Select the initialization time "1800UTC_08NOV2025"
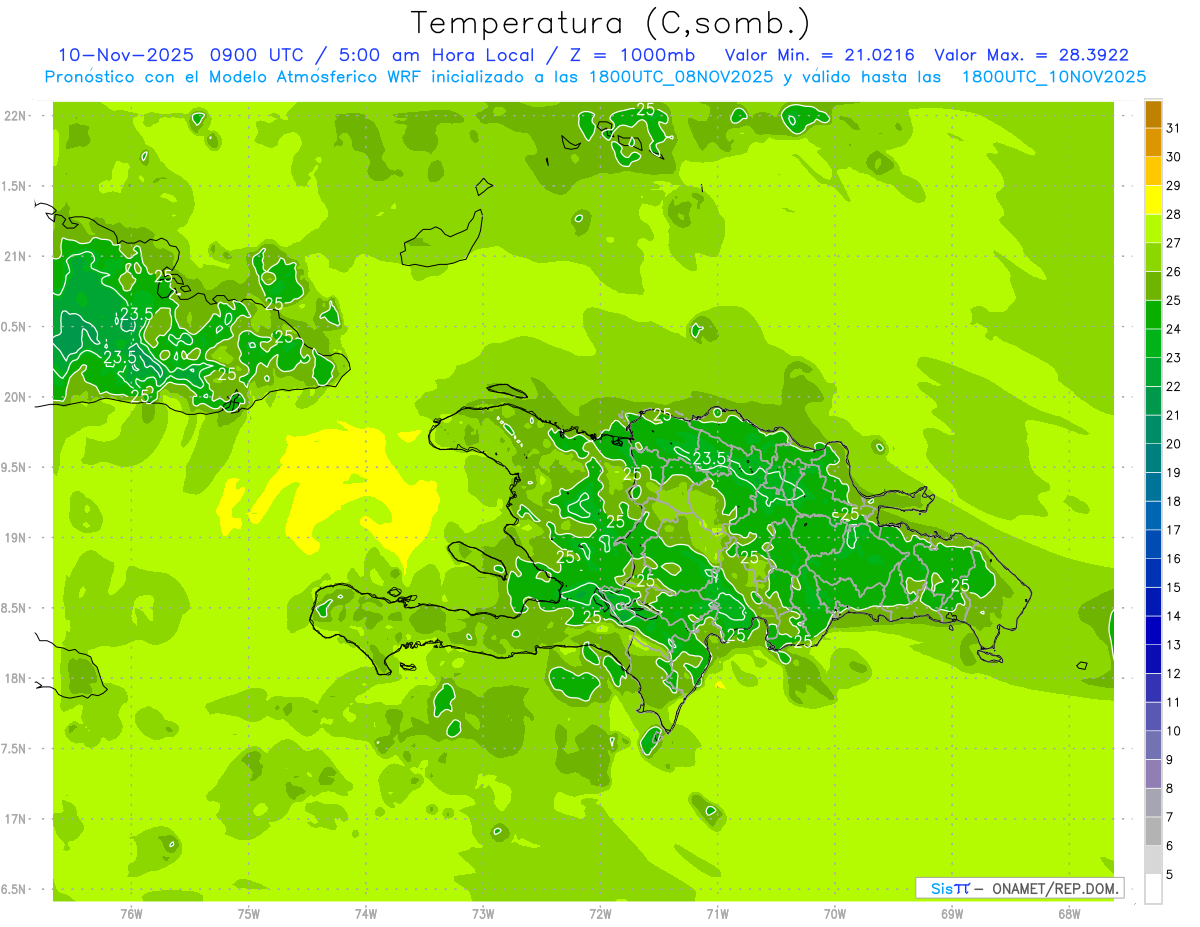Viewport: 1200px width, 927px height. tap(681, 77)
